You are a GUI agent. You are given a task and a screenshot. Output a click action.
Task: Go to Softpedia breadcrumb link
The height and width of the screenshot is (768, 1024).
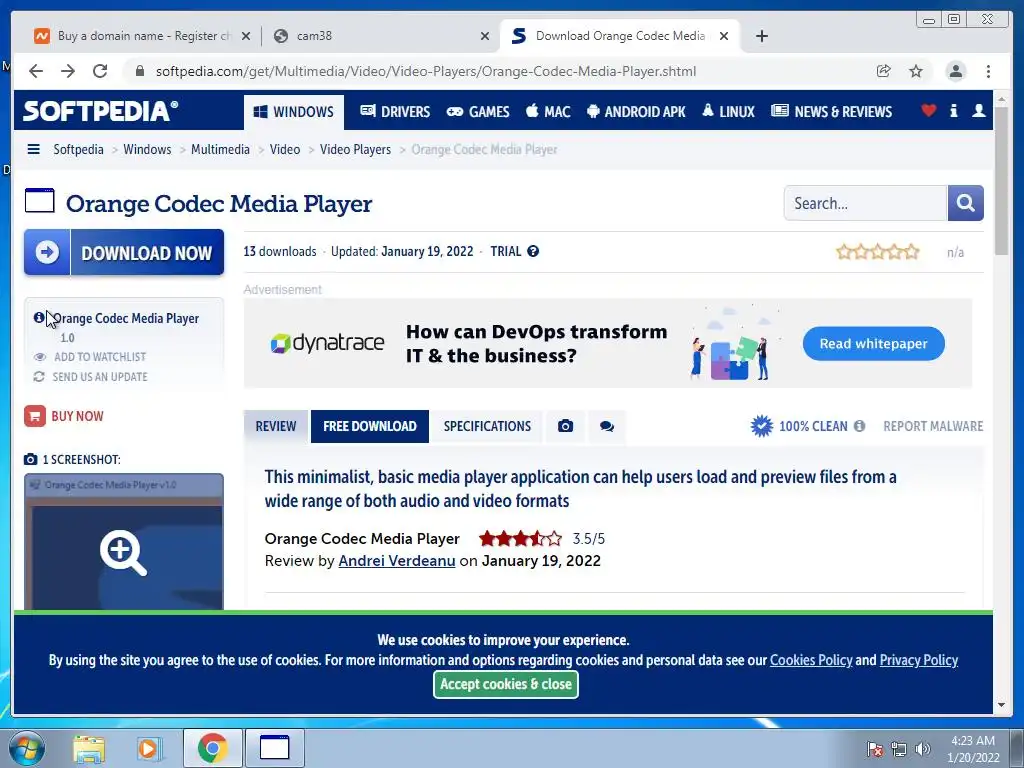click(78, 150)
